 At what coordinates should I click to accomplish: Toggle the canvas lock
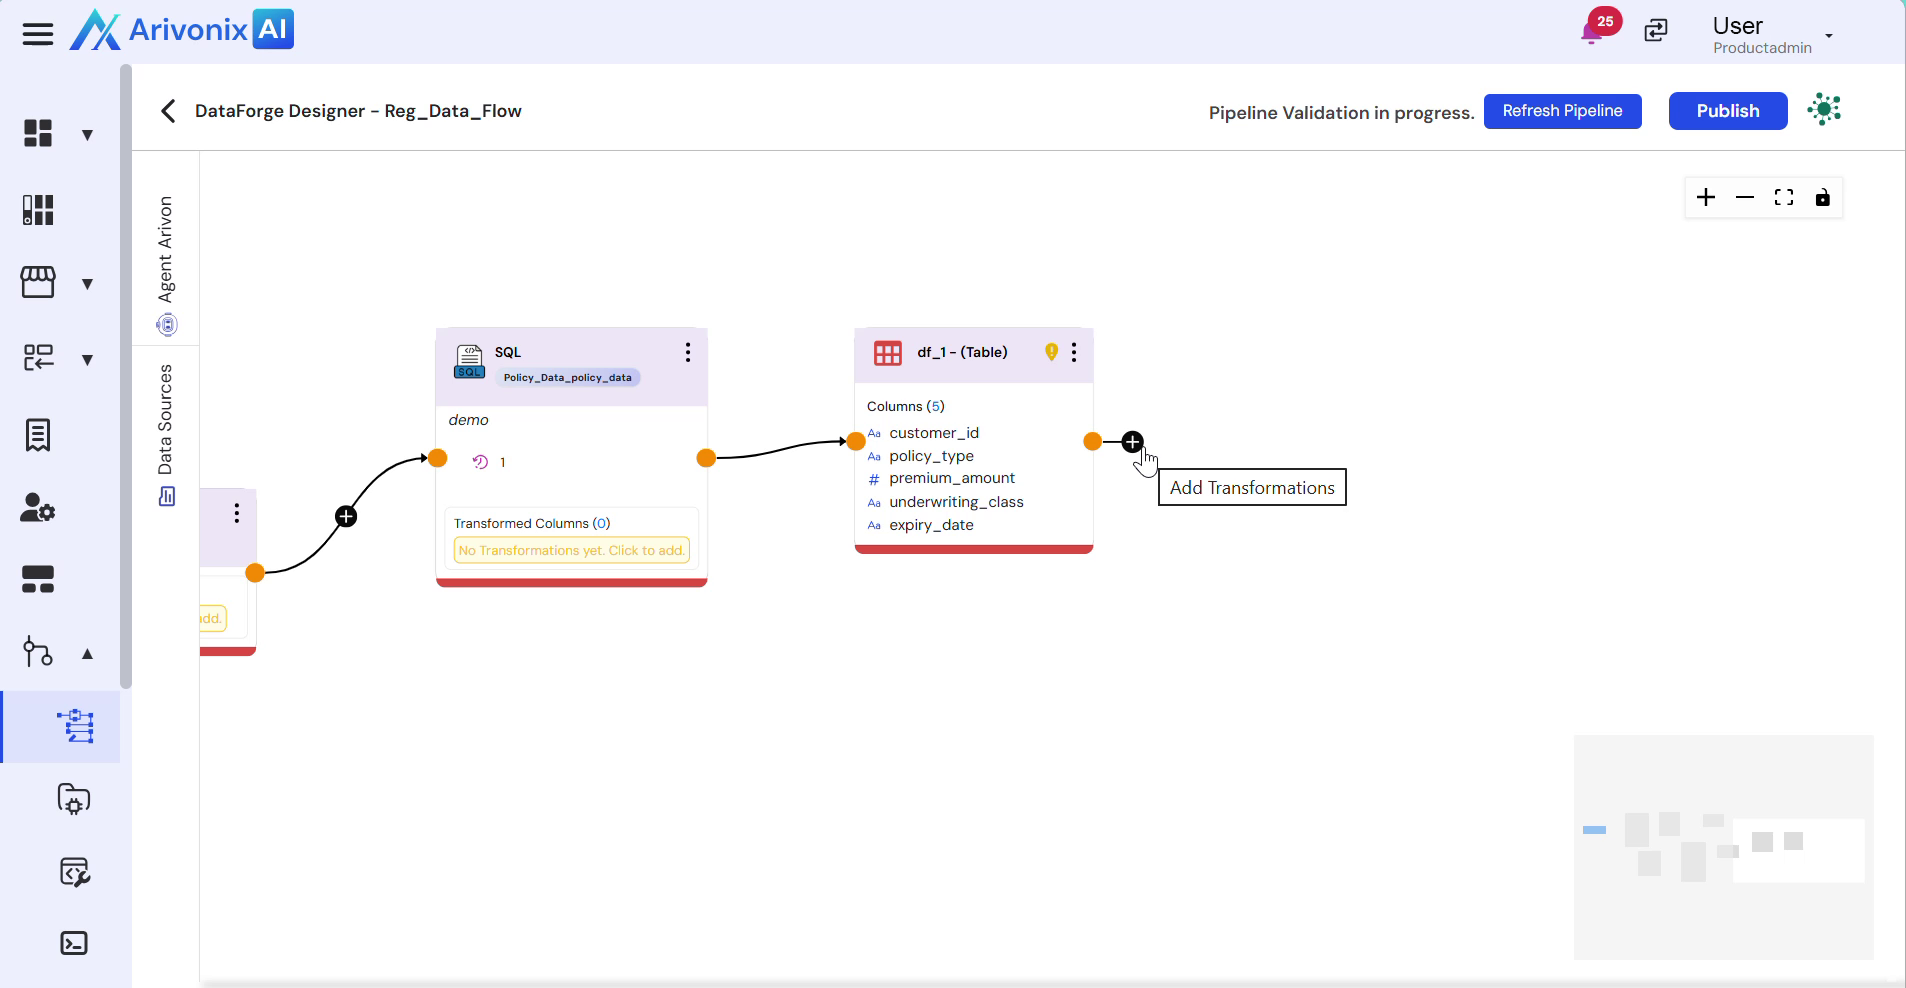1823,198
